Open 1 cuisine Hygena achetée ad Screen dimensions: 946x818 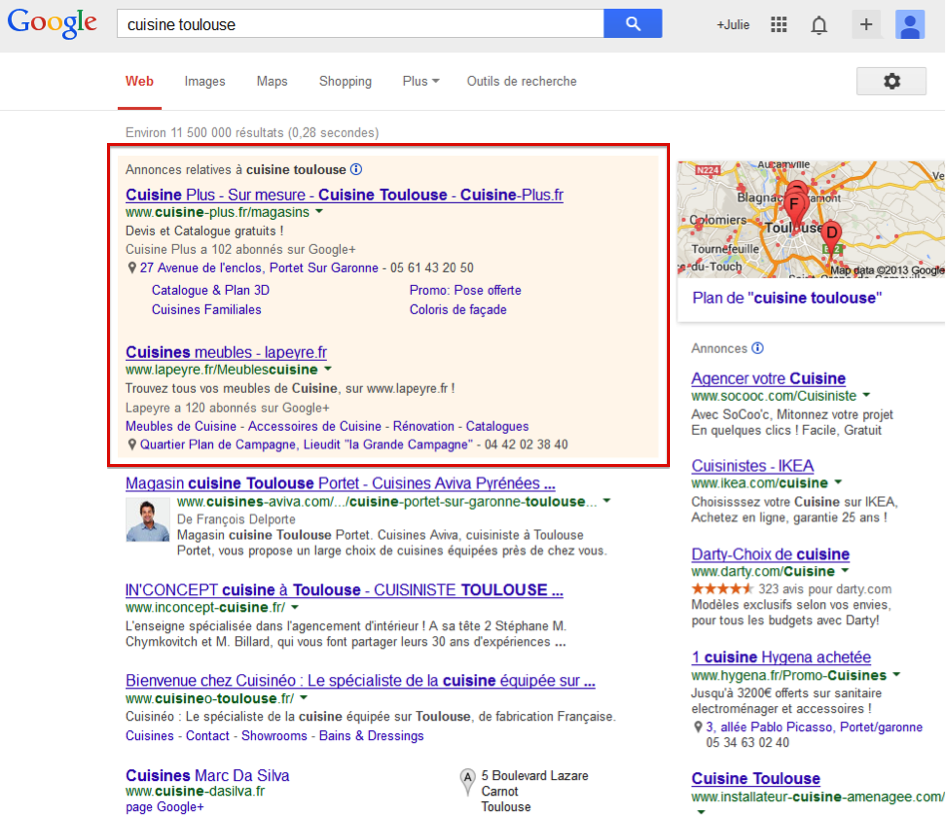click(781, 657)
